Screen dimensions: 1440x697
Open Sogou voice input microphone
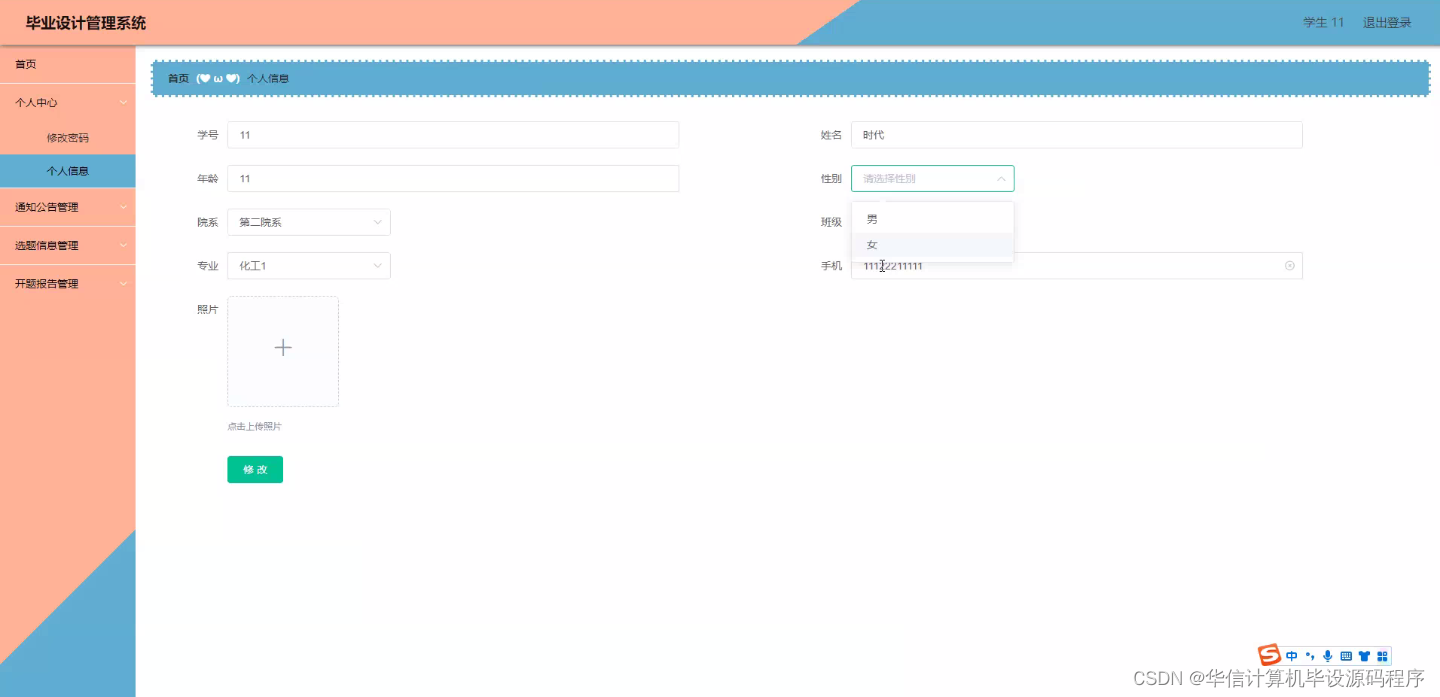(x=1328, y=656)
